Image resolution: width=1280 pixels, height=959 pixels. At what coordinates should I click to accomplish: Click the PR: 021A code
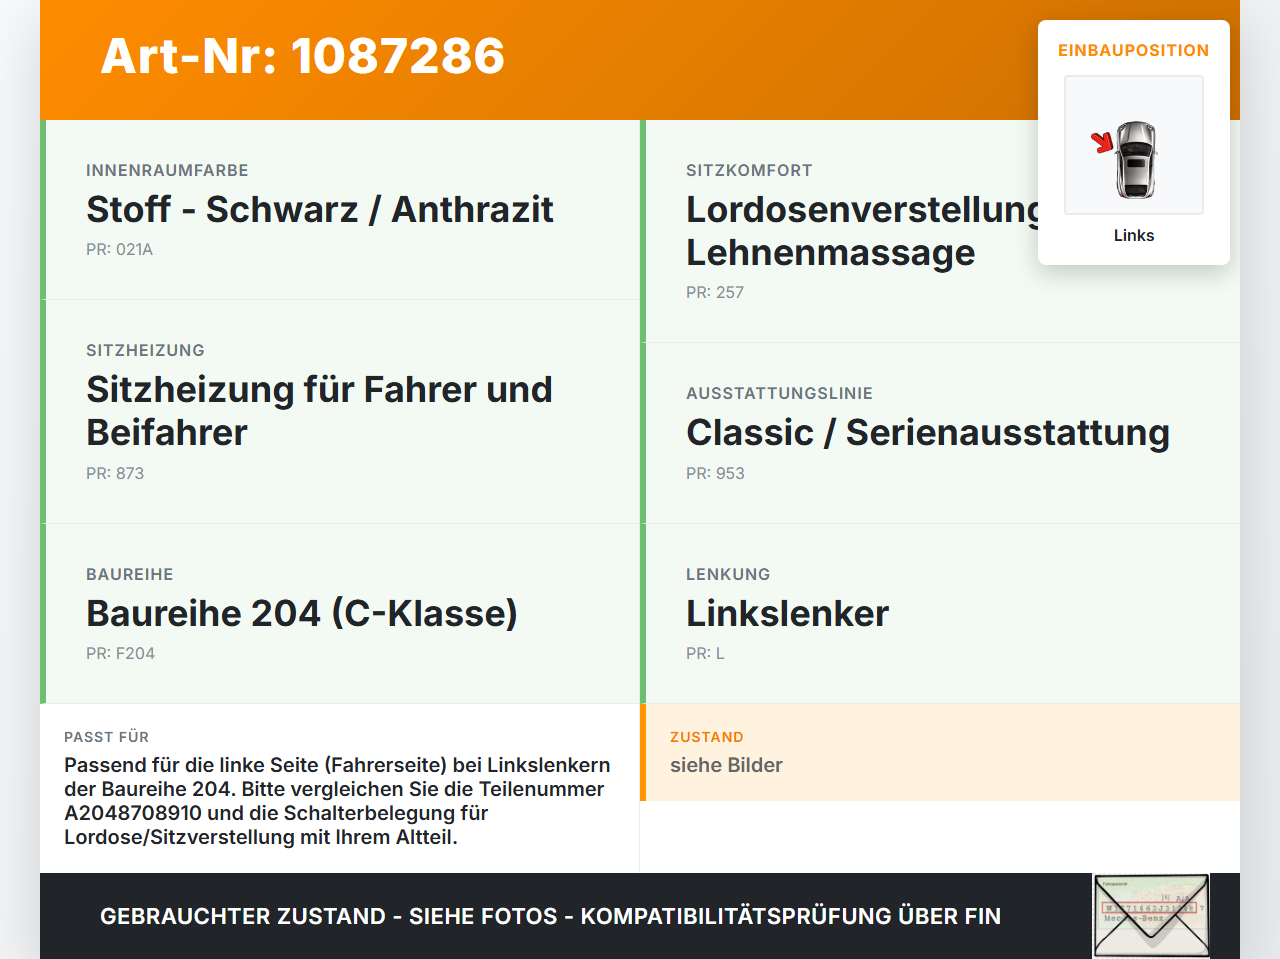(x=119, y=249)
